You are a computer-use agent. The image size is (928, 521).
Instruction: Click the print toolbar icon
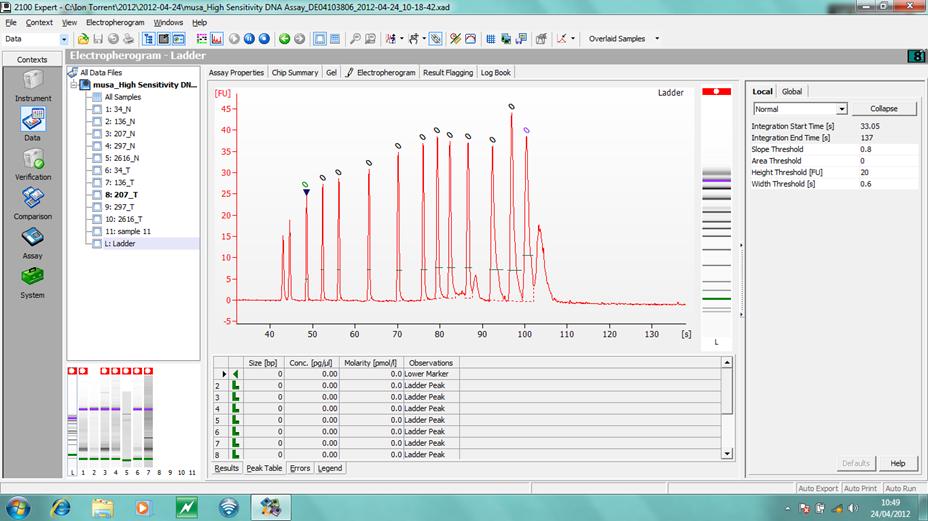[x=128, y=39]
